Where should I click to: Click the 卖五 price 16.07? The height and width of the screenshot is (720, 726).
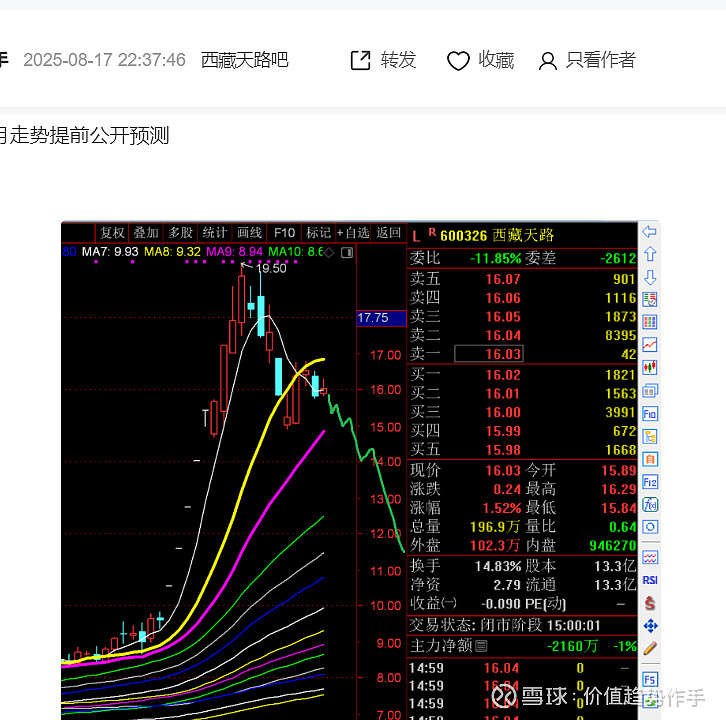(503, 279)
